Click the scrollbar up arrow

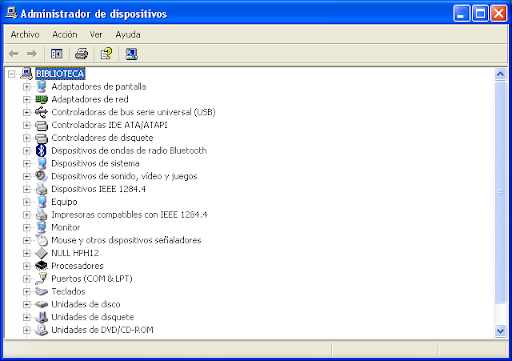point(500,74)
